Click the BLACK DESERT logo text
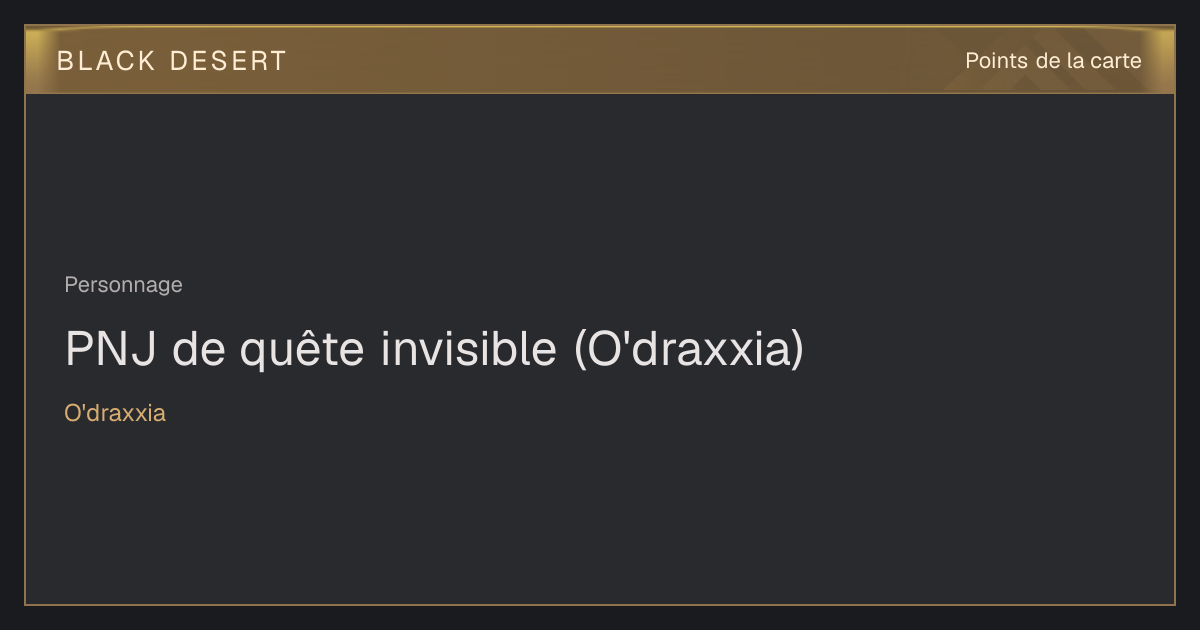The height and width of the screenshot is (630, 1200). coord(172,61)
